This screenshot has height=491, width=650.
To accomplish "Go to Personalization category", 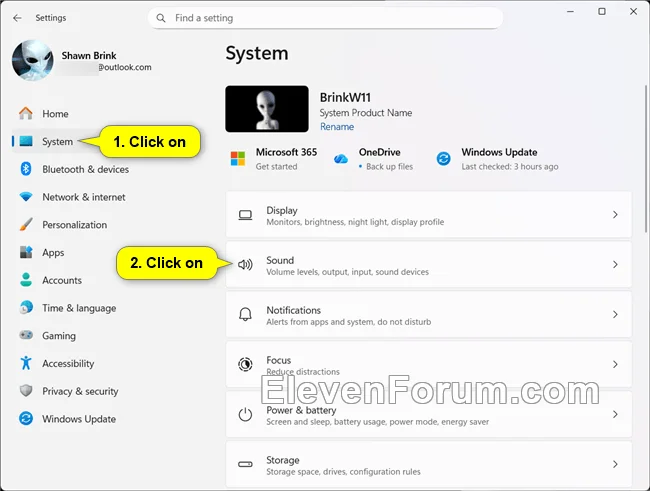I will (x=75, y=225).
